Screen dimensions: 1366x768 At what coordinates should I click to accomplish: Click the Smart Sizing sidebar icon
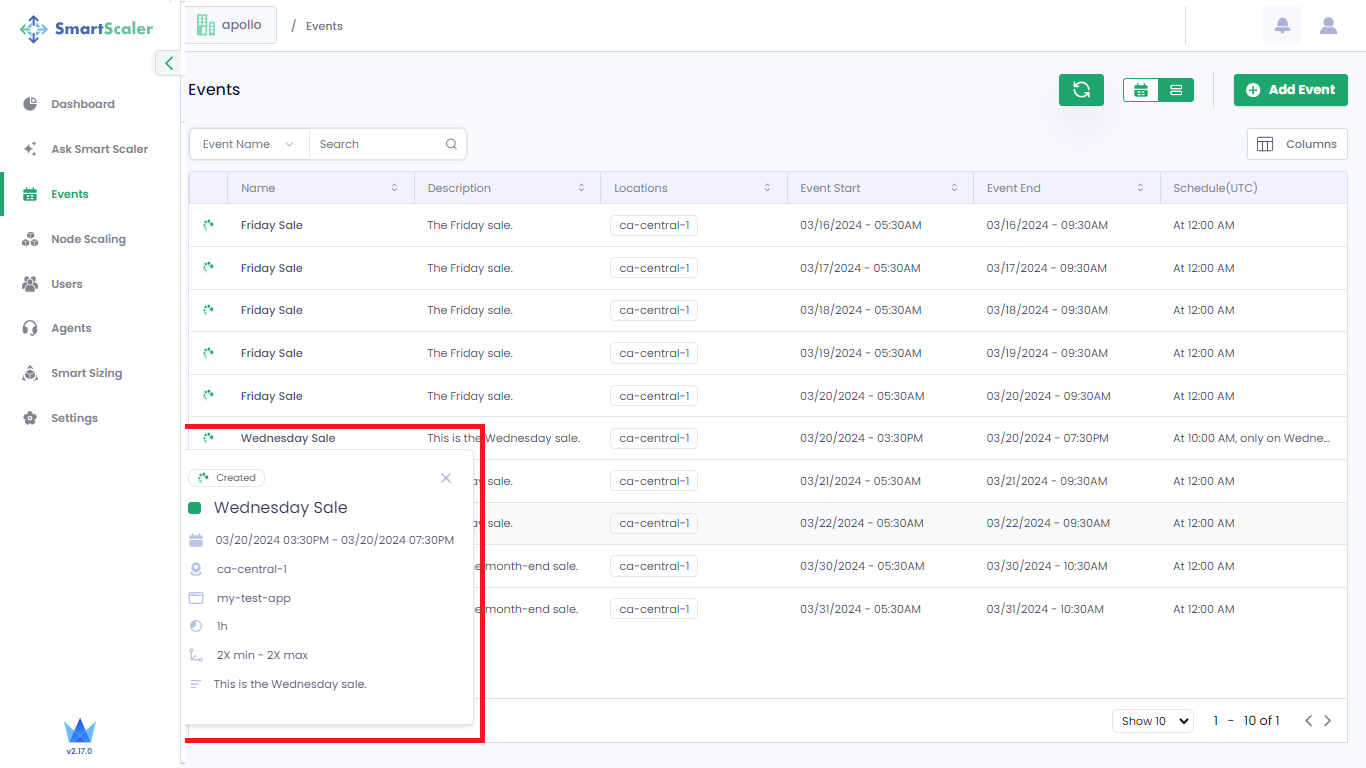coord(30,373)
